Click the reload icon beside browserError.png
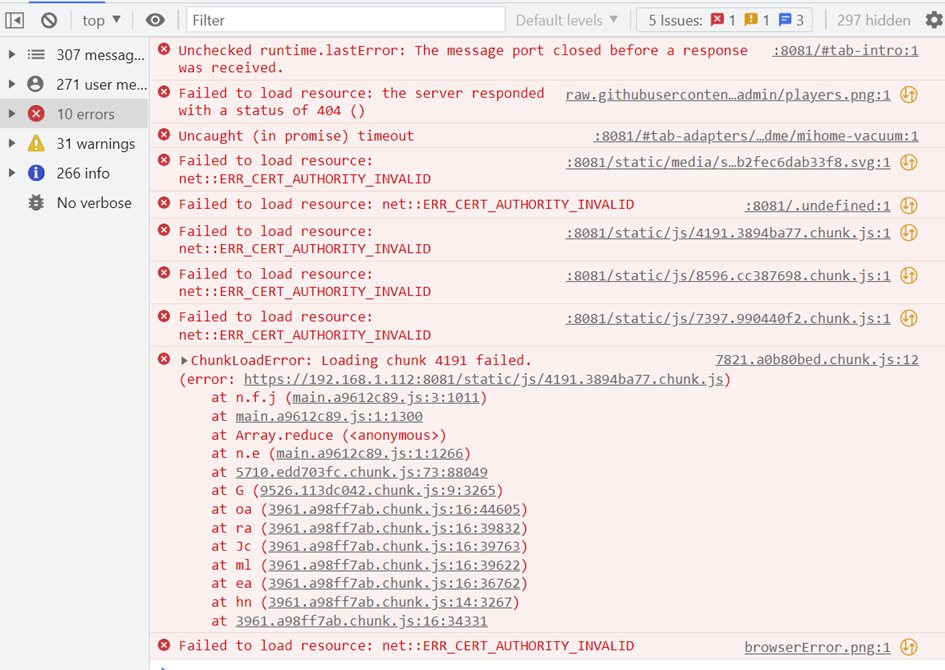945x670 pixels. click(x=907, y=646)
